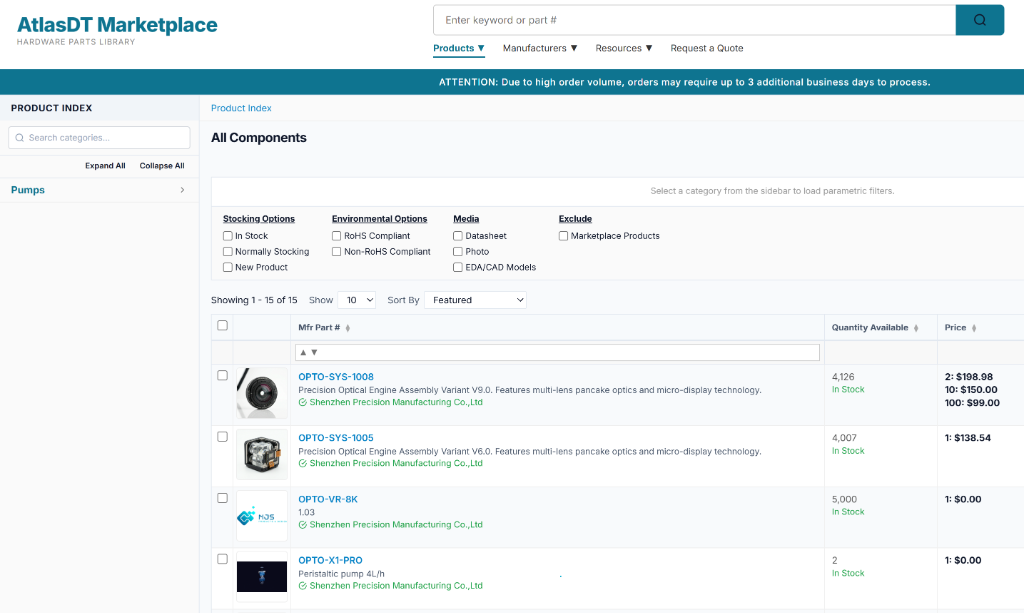Check EDA/CAD Models filter
1024x613 pixels.
[458, 267]
